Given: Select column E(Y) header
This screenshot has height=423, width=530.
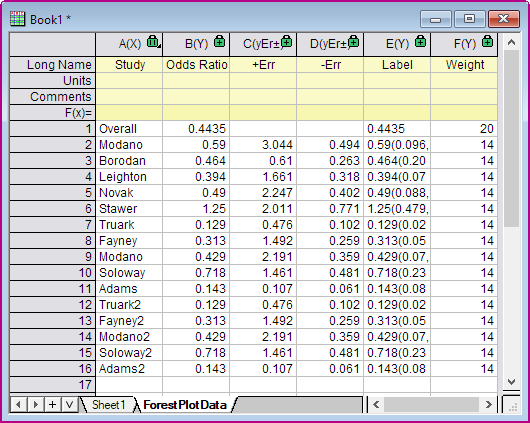Looking at the screenshot, I should point(397,44).
